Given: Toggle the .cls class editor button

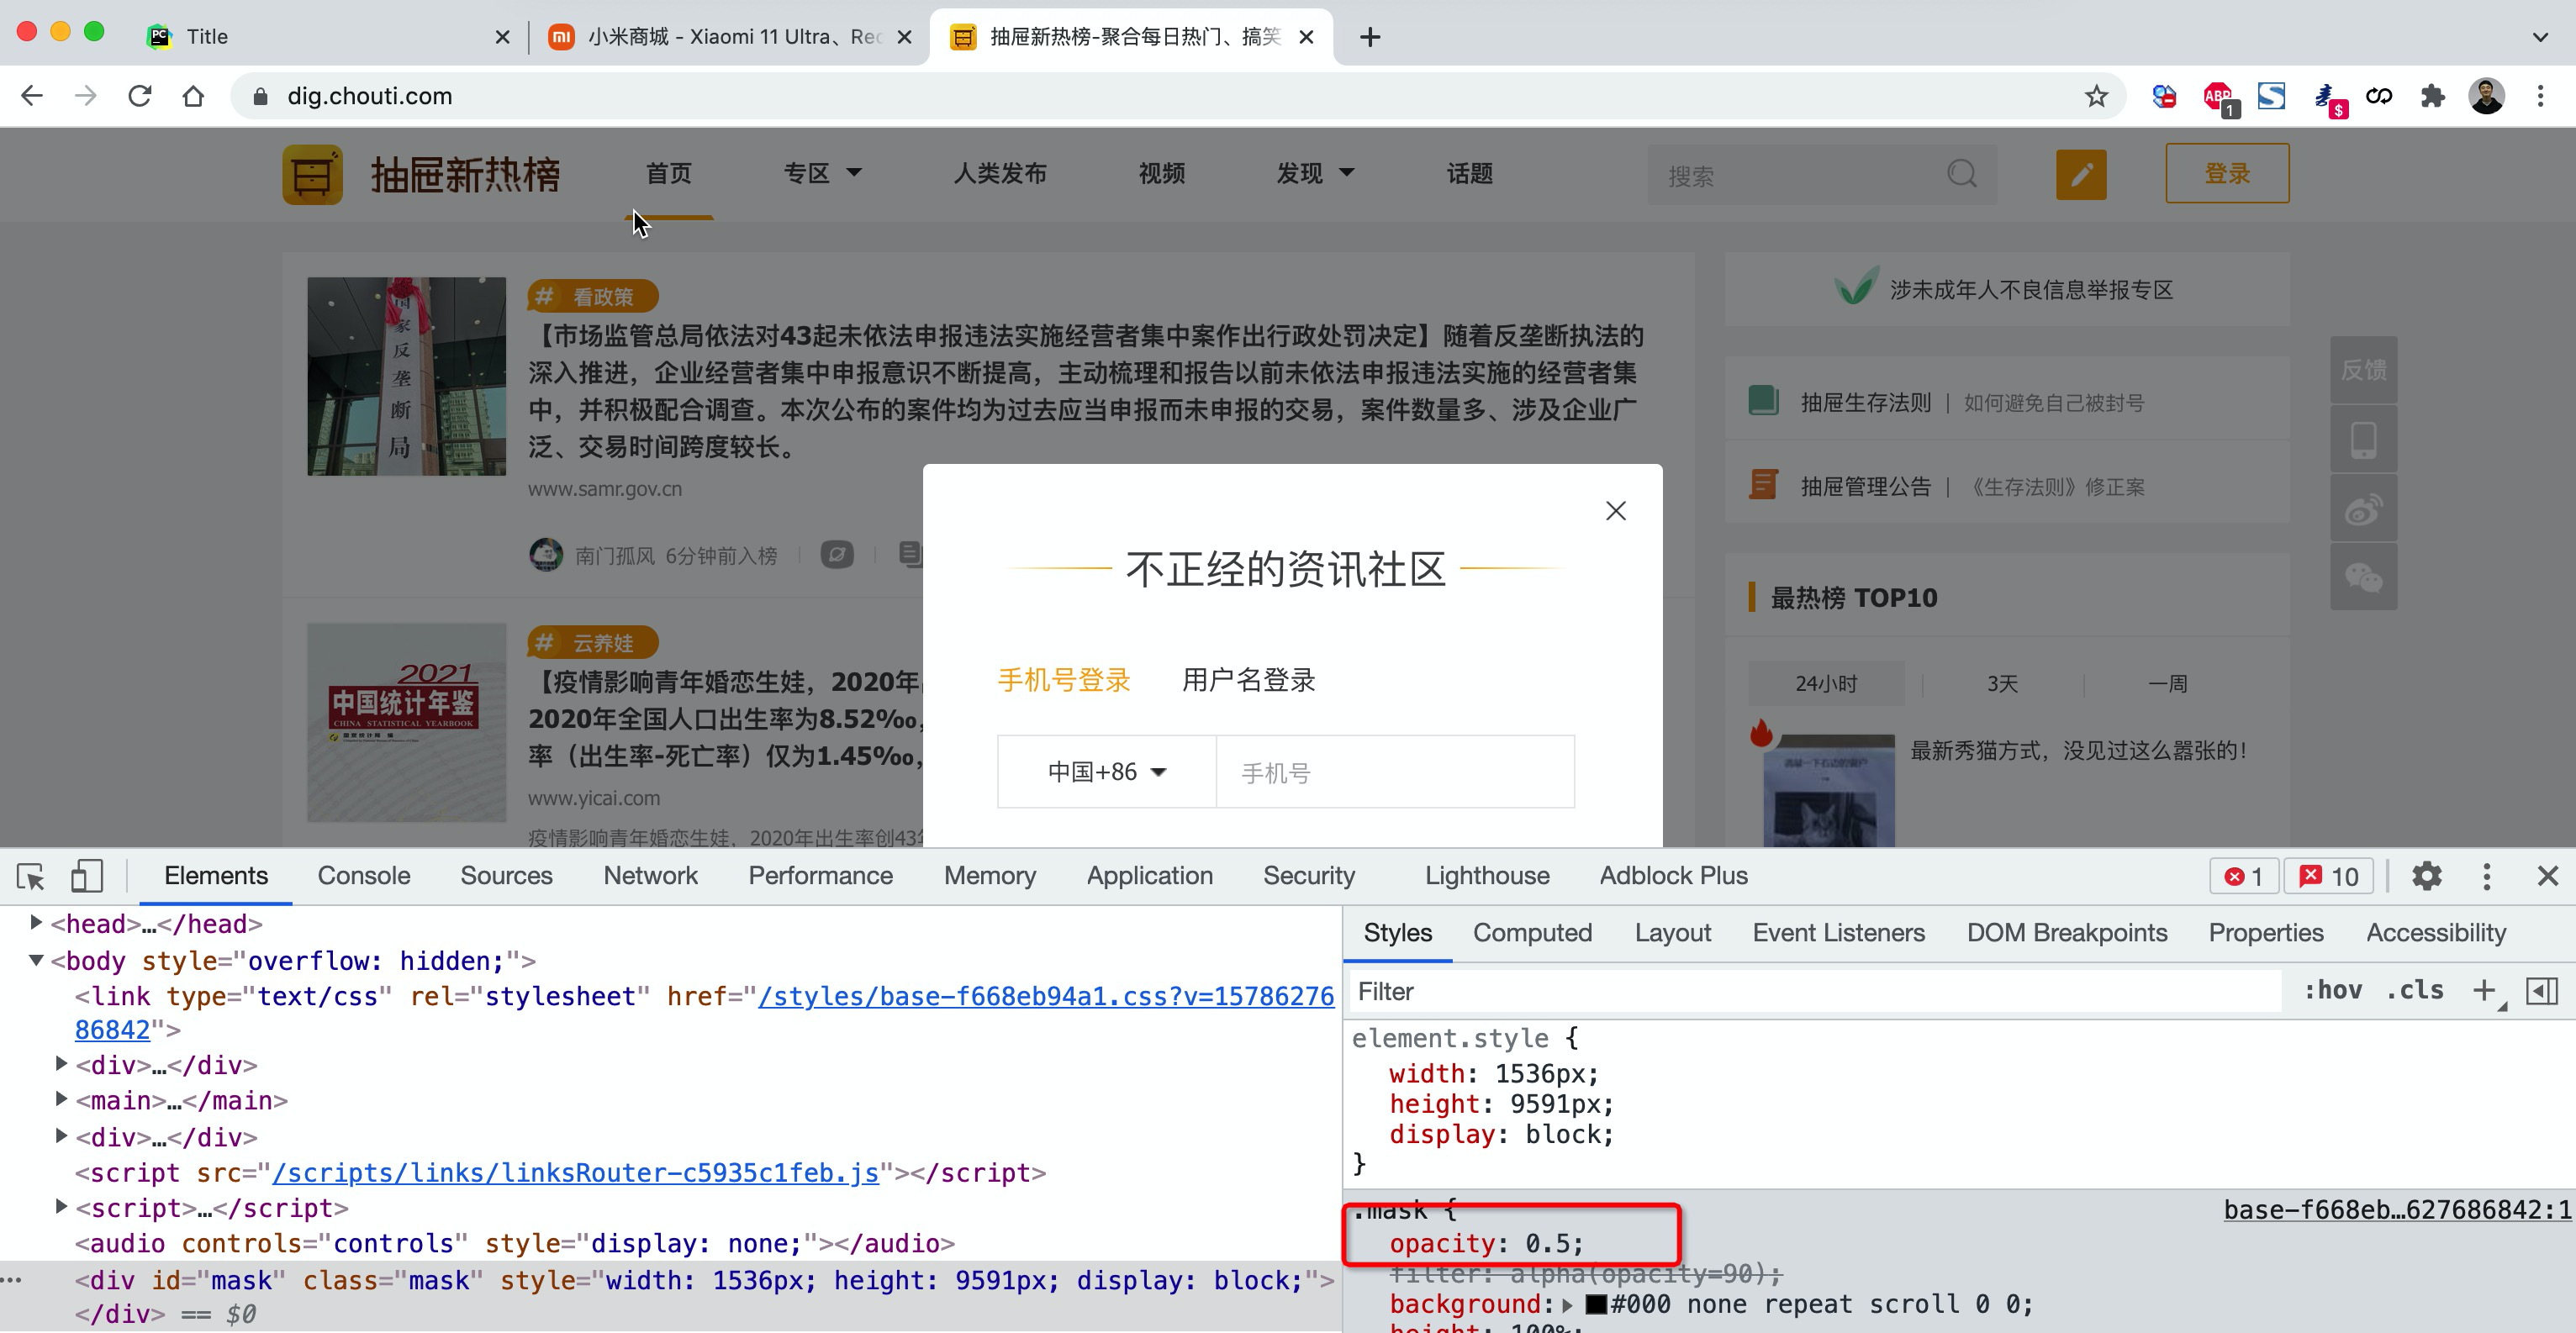Looking at the screenshot, I should pyautogui.click(x=2415, y=993).
